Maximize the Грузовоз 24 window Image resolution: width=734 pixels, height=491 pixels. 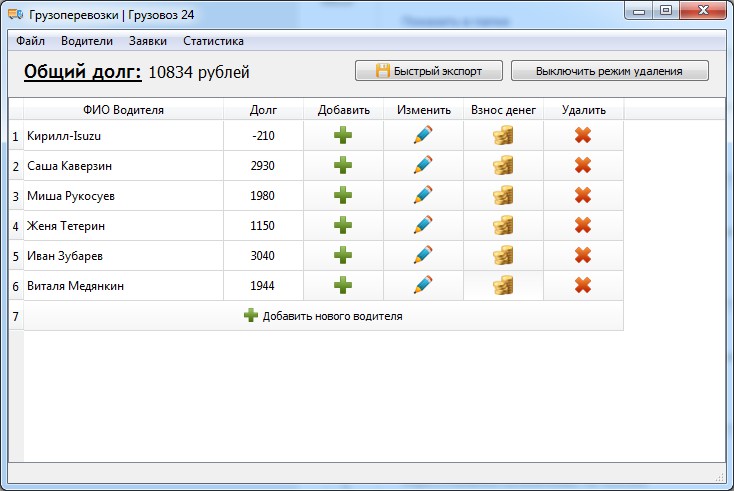pos(666,11)
